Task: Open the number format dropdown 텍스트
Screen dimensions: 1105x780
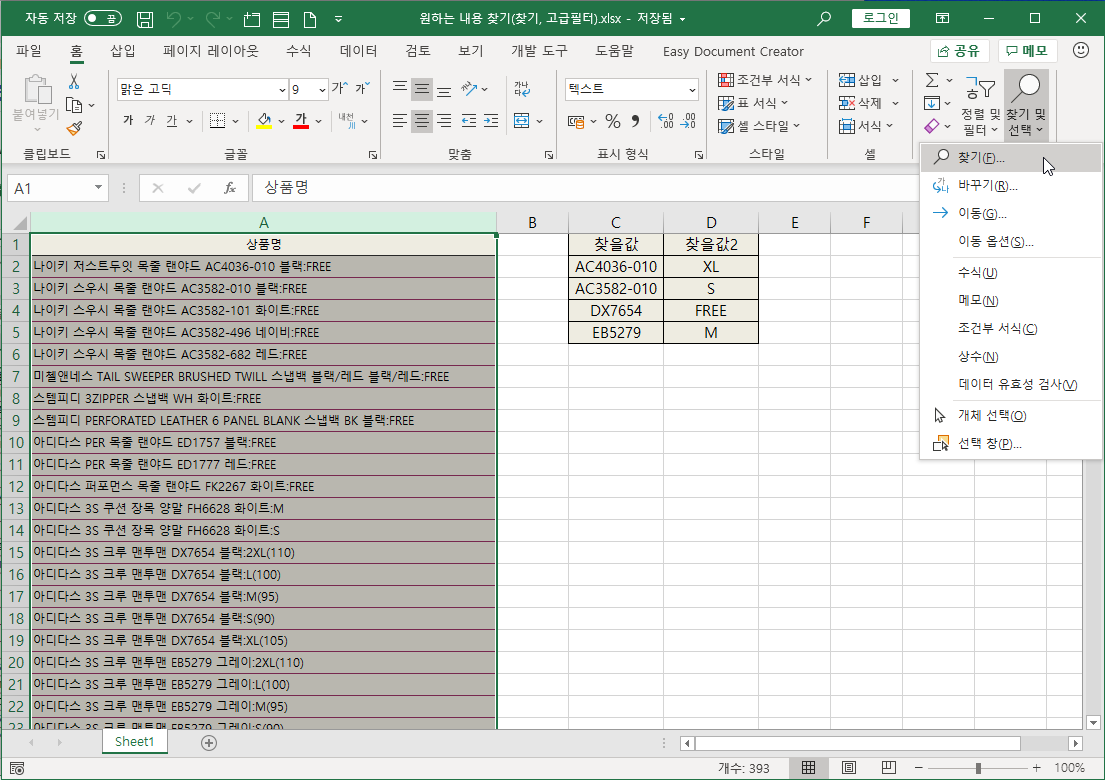Action: (x=692, y=89)
